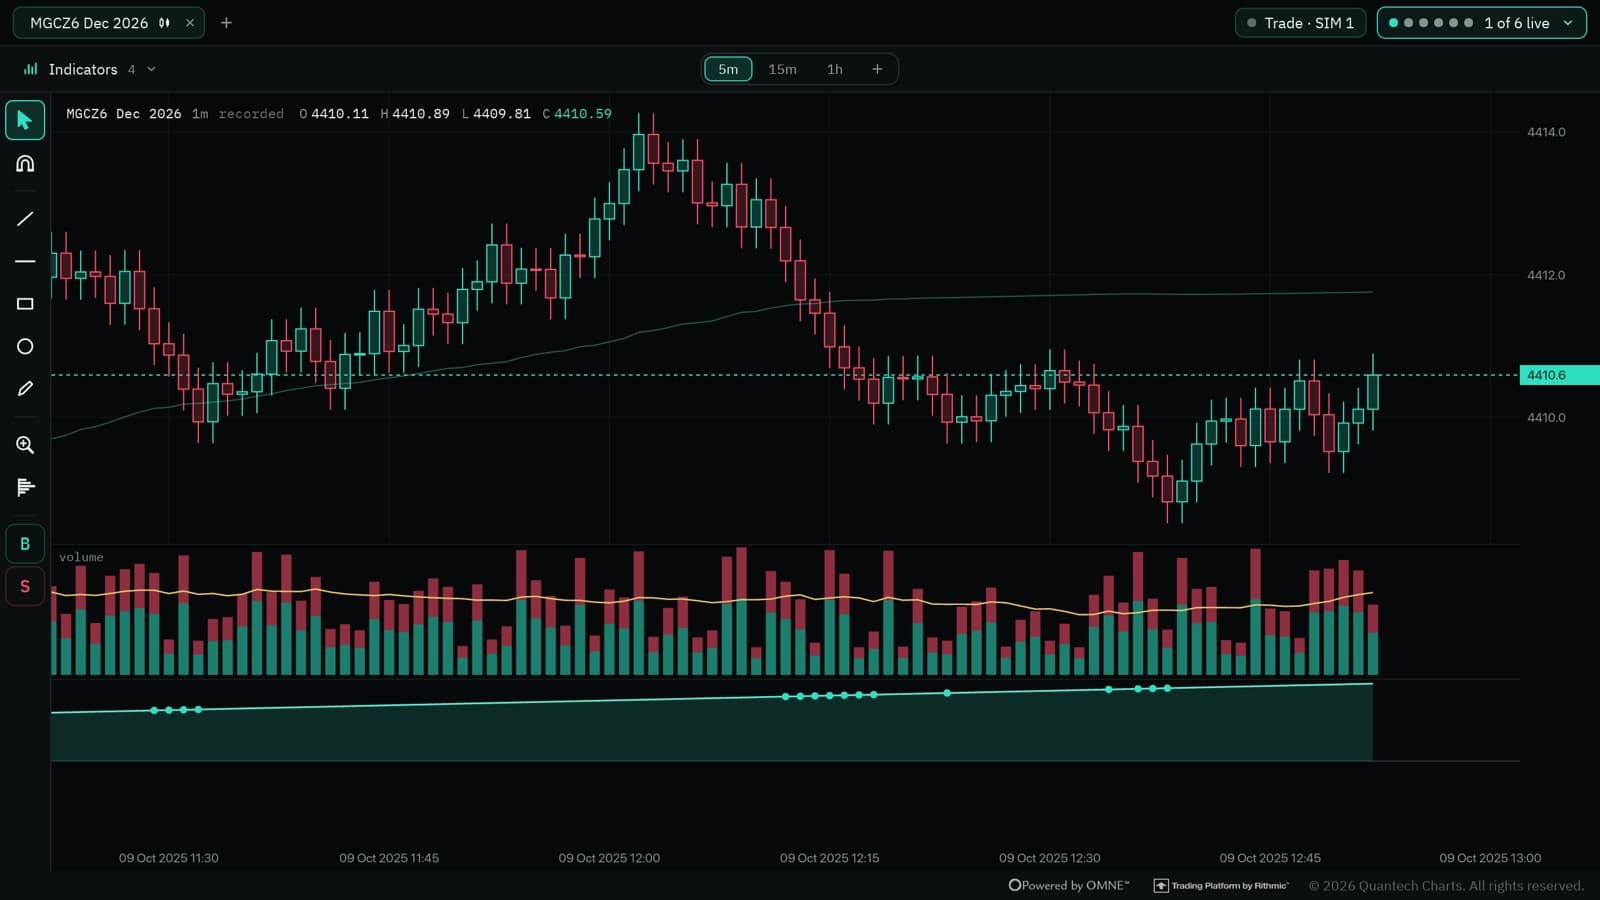Click the indicators count 4 badge
The width and height of the screenshot is (1600, 900).
click(x=131, y=69)
